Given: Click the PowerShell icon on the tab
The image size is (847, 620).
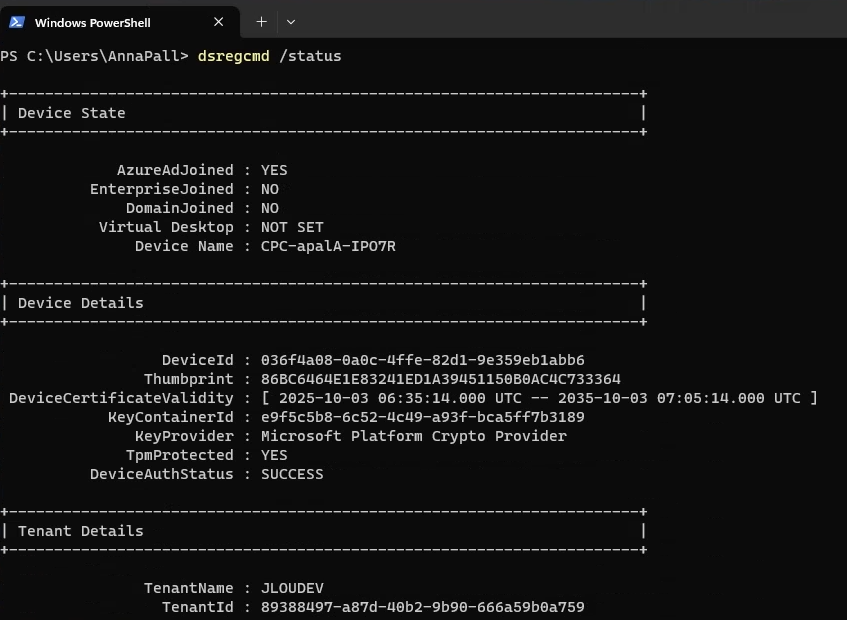Looking at the screenshot, I should 17,22.
